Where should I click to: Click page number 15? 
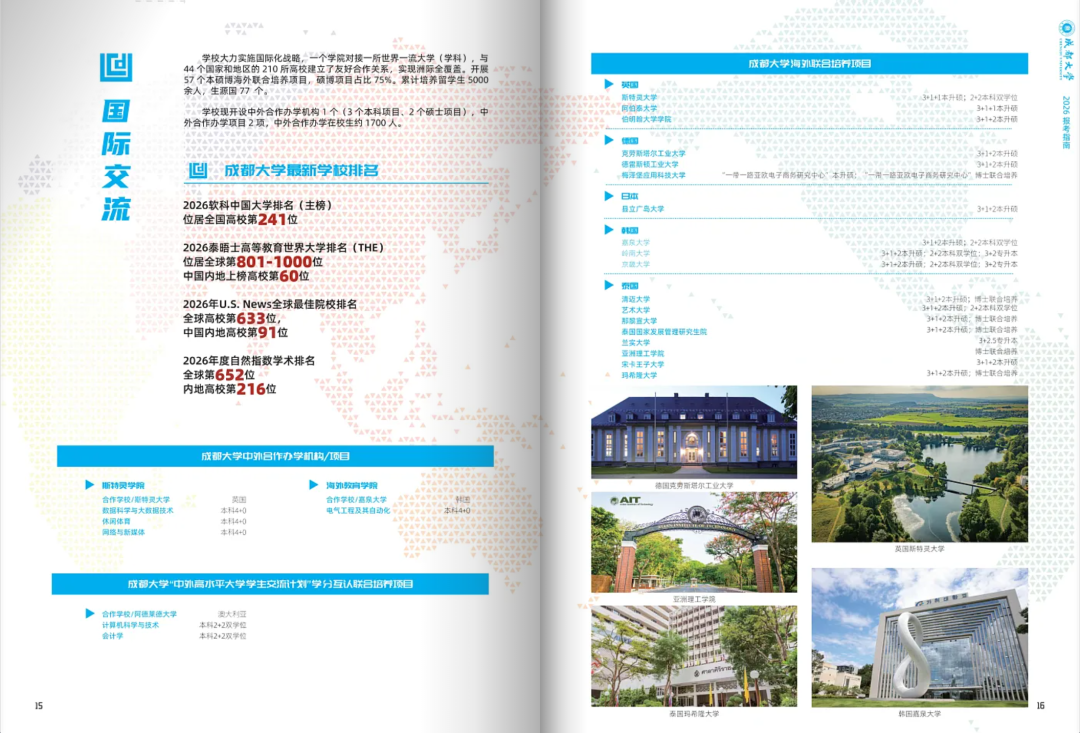click(39, 705)
